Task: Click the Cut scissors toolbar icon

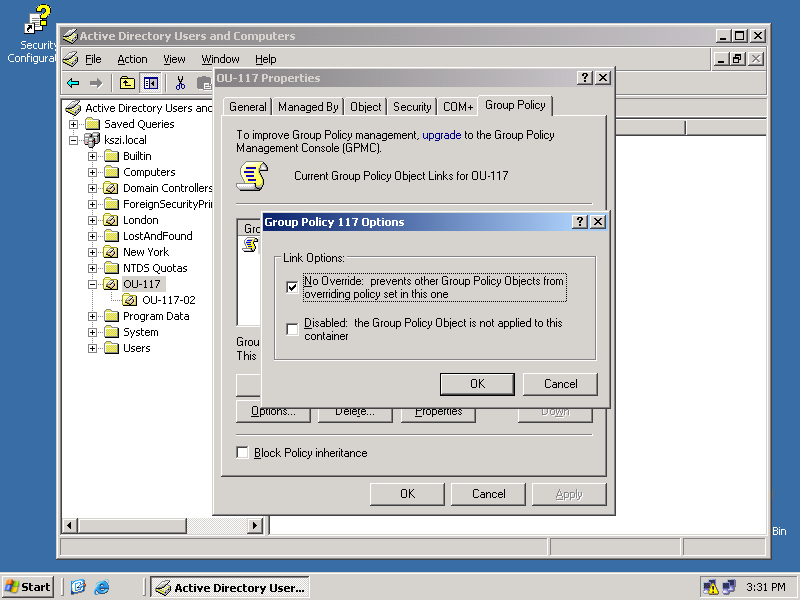Action: 180,83
